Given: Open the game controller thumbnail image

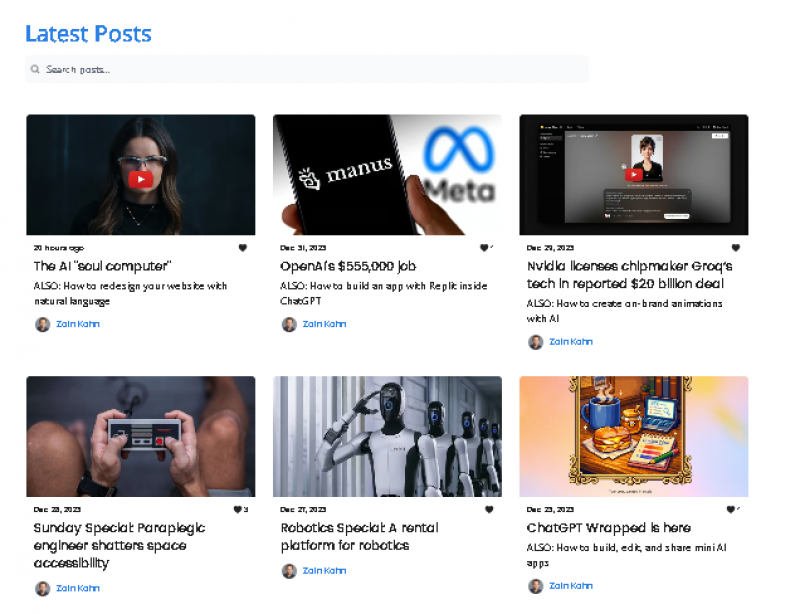Looking at the screenshot, I should pyautogui.click(x=140, y=437).
